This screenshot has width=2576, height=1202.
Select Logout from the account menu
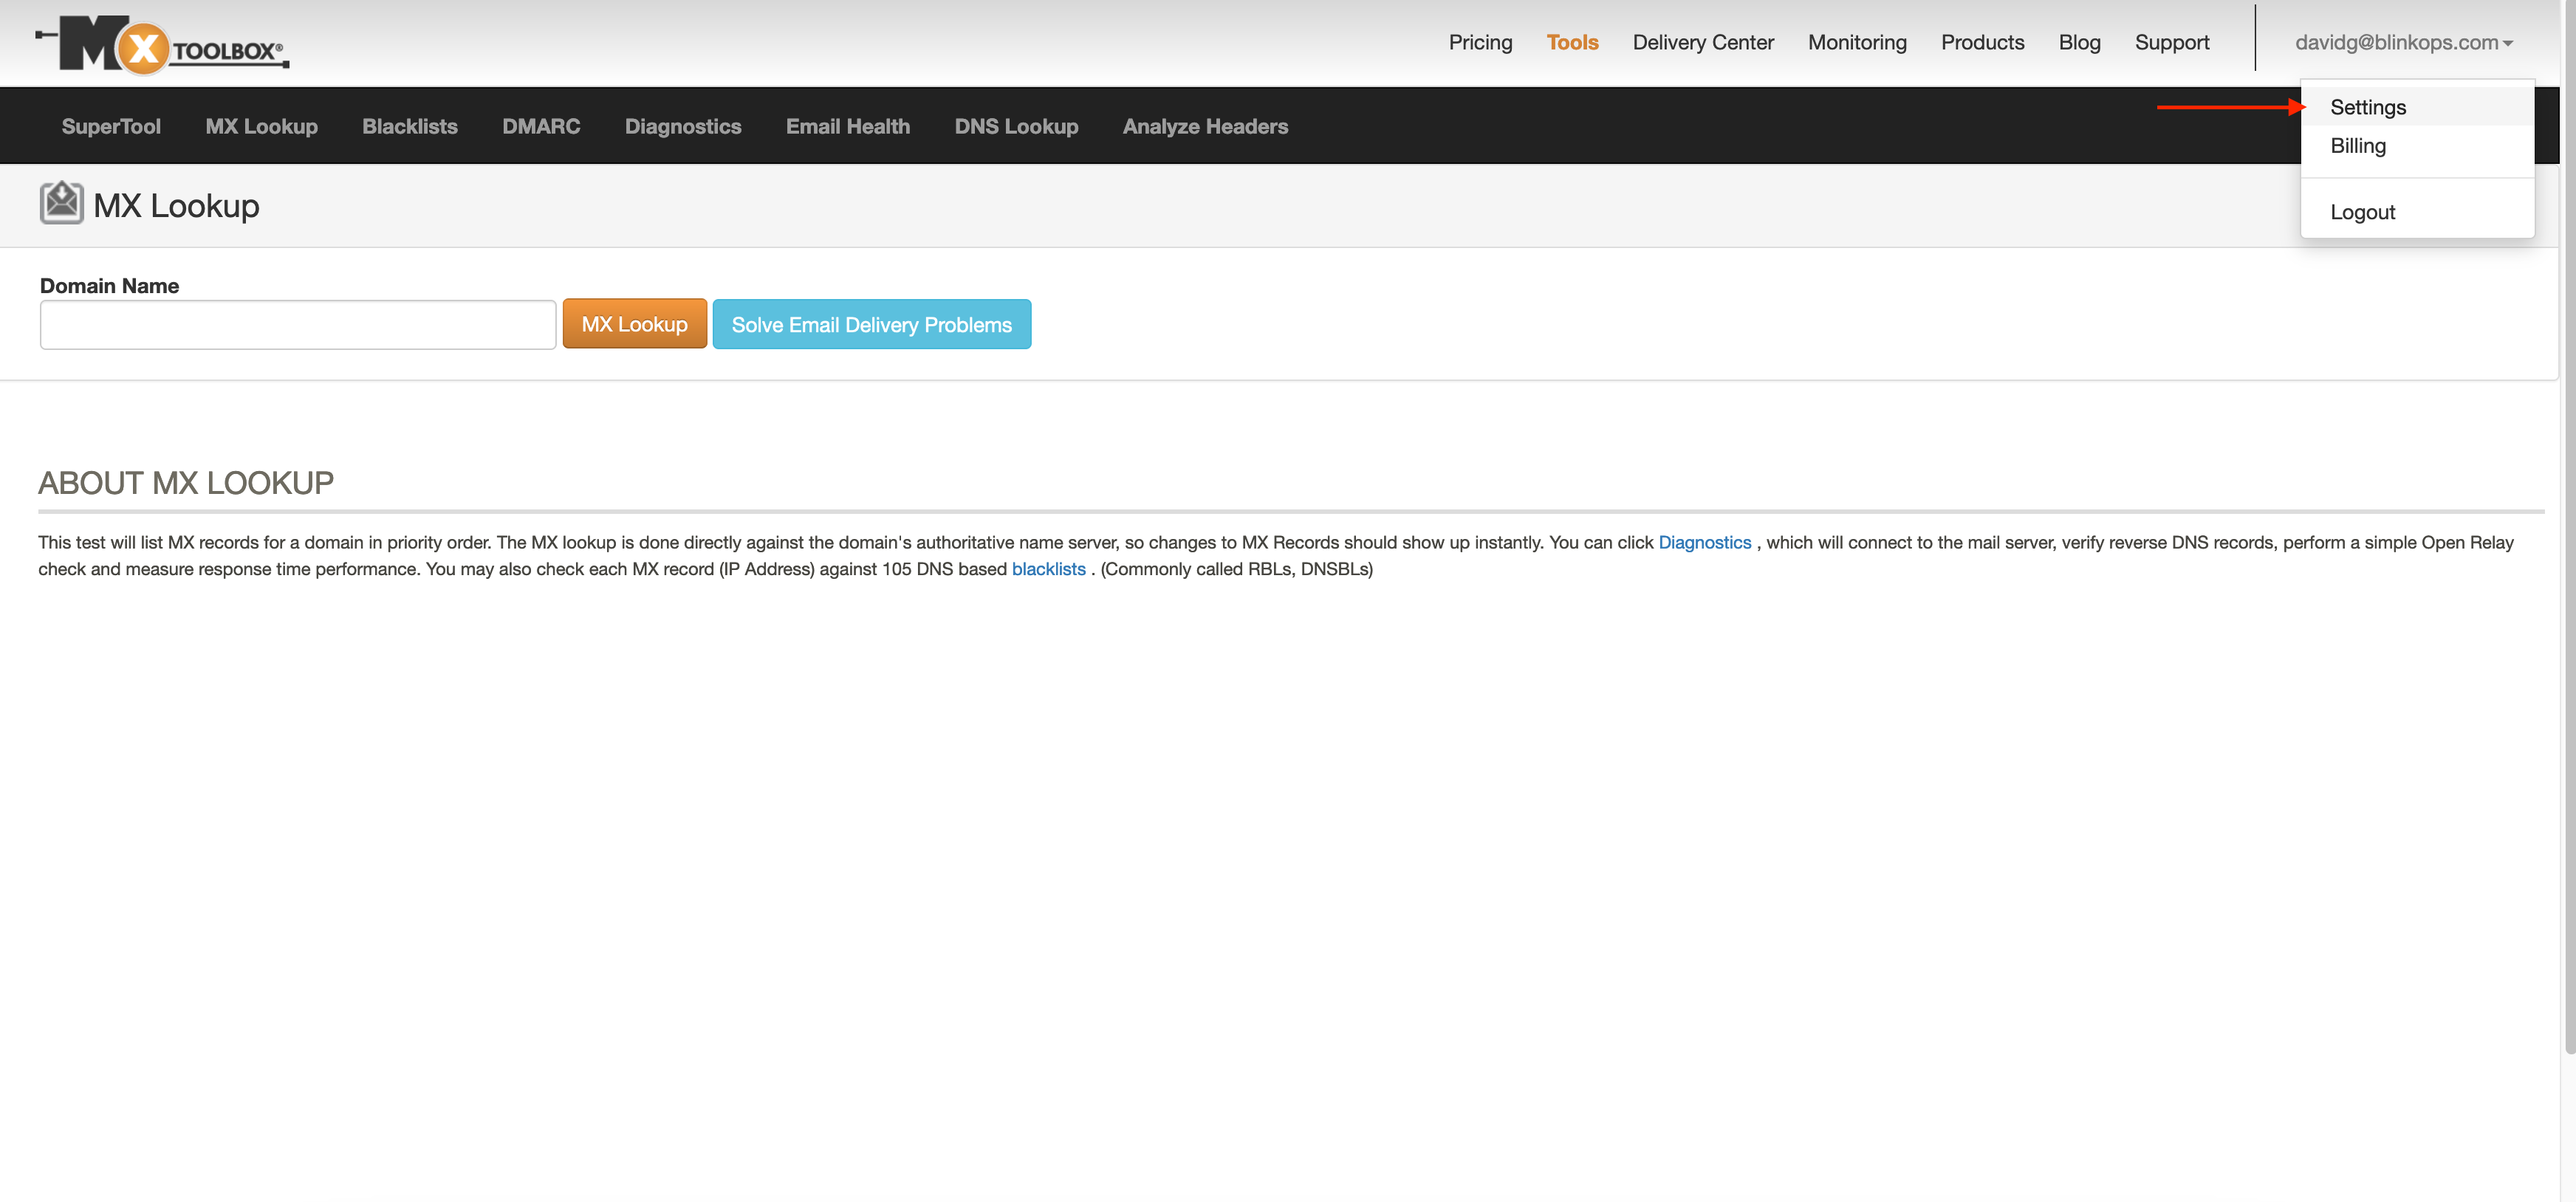[x=2417, y=212]
